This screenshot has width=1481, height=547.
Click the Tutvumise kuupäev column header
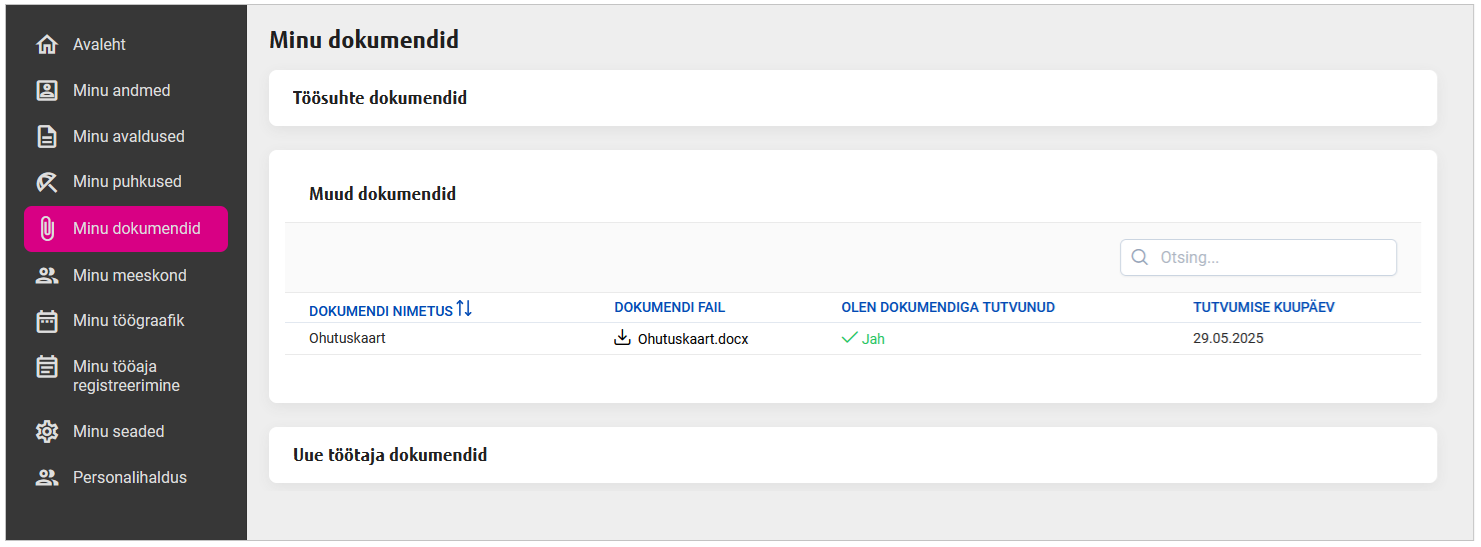[x=1263, y=308]
